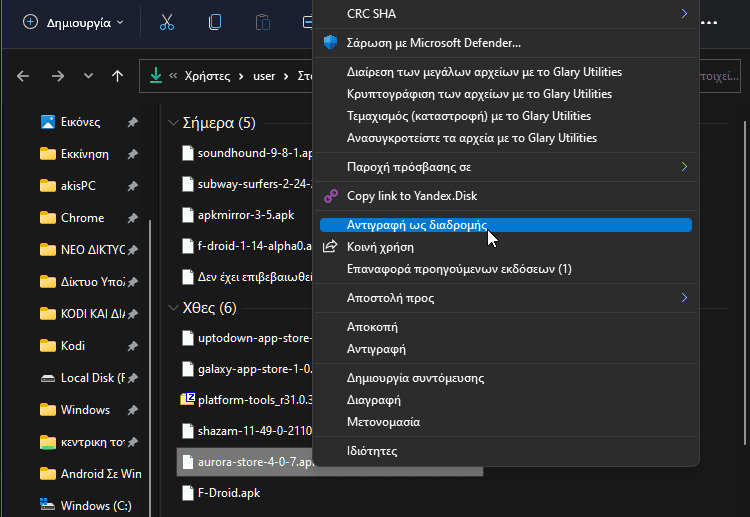Select f-droid-1-14-alpha0 file

coord(247,246)
